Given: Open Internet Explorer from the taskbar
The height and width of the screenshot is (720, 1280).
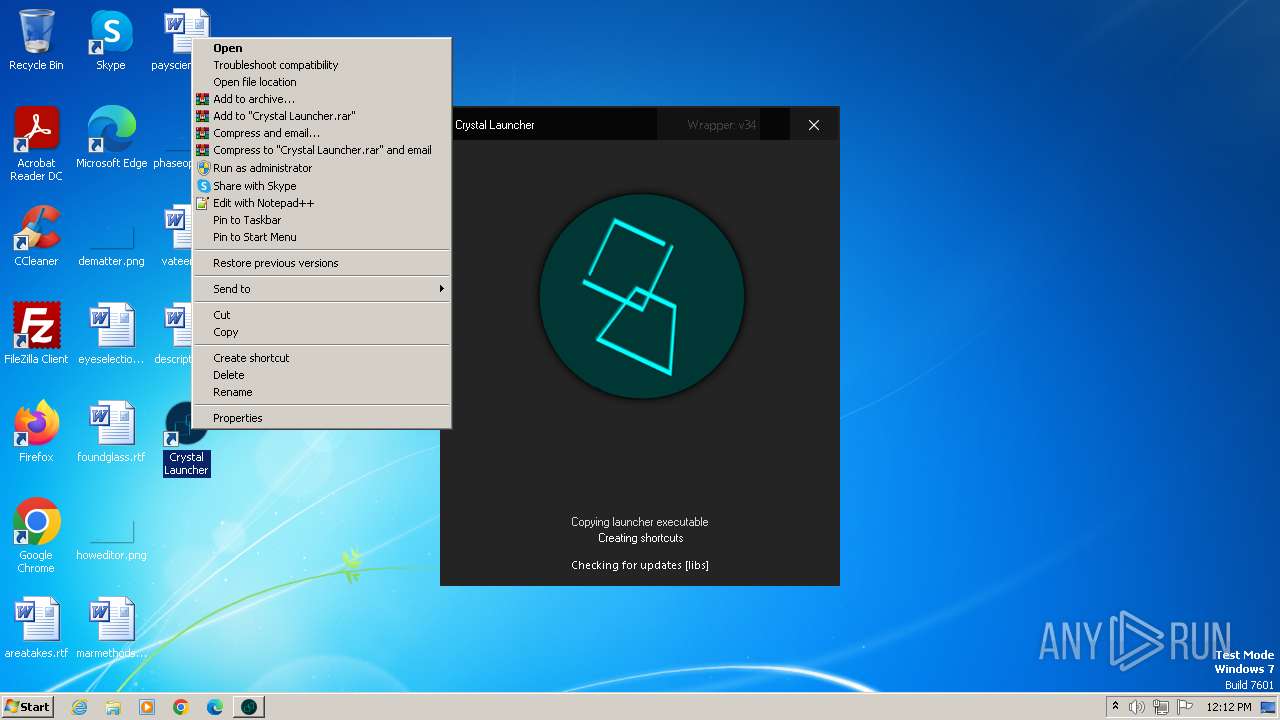Looking at the screenshot, I should 80,707.
